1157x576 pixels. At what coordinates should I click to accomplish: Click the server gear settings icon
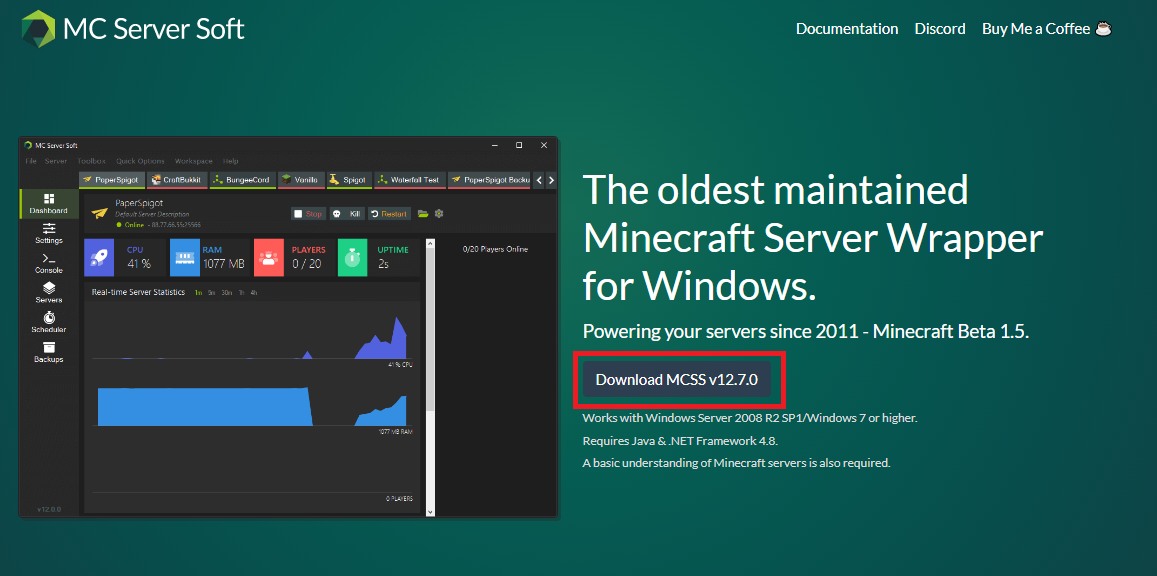coord(438,214)
